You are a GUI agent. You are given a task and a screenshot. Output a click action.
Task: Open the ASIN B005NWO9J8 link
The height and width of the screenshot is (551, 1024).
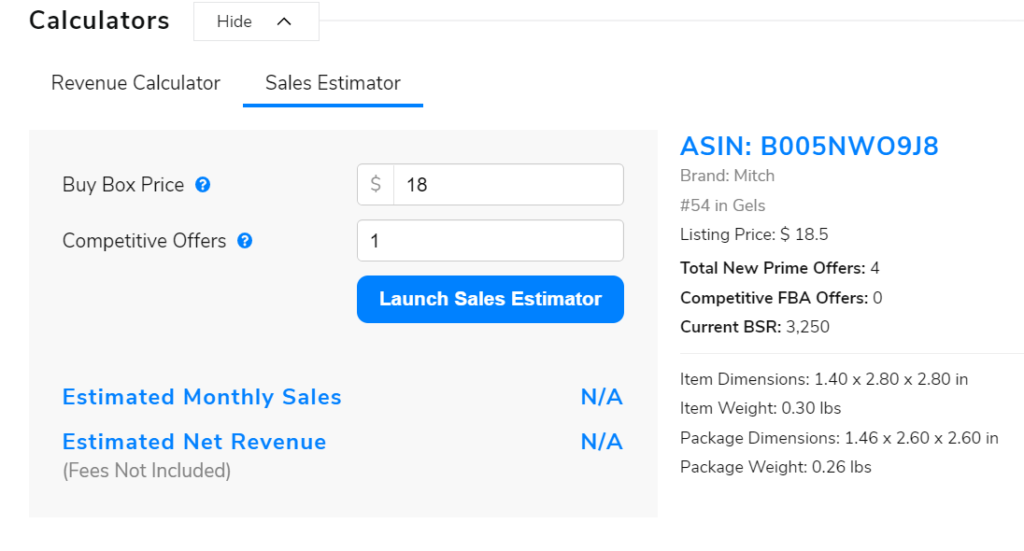coord(809,146)
